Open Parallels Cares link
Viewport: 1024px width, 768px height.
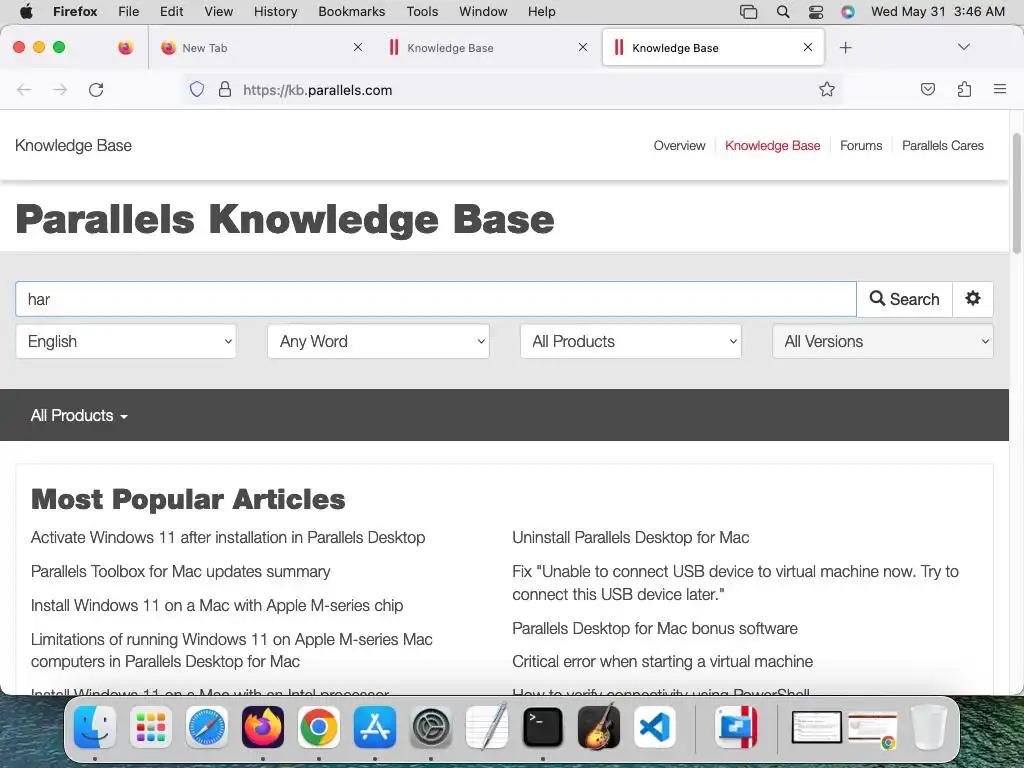click(x=942, y=146)
